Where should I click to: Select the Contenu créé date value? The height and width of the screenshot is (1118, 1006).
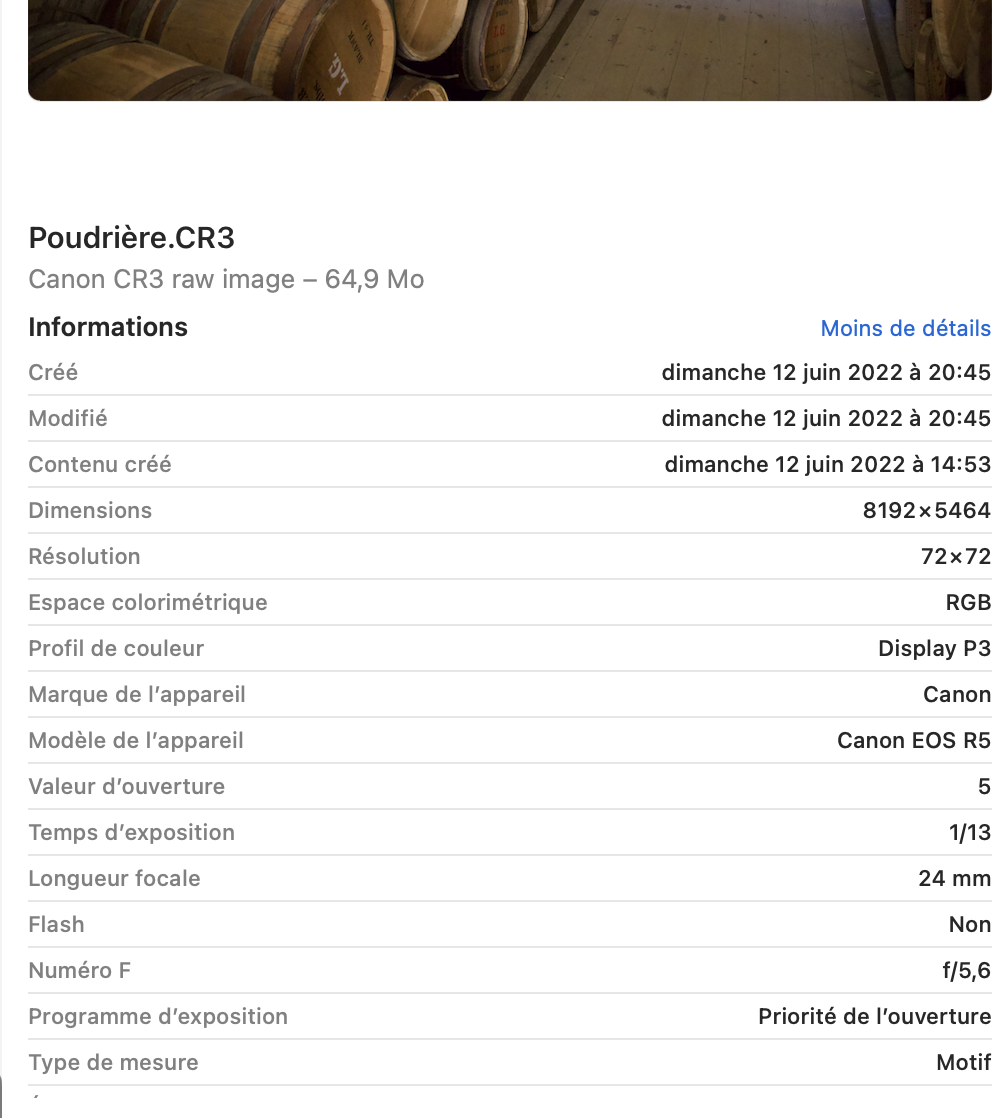tap(827, 465)
